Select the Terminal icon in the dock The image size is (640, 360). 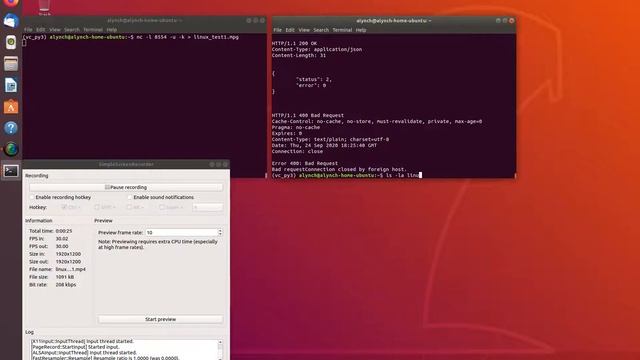pos(11,171)
